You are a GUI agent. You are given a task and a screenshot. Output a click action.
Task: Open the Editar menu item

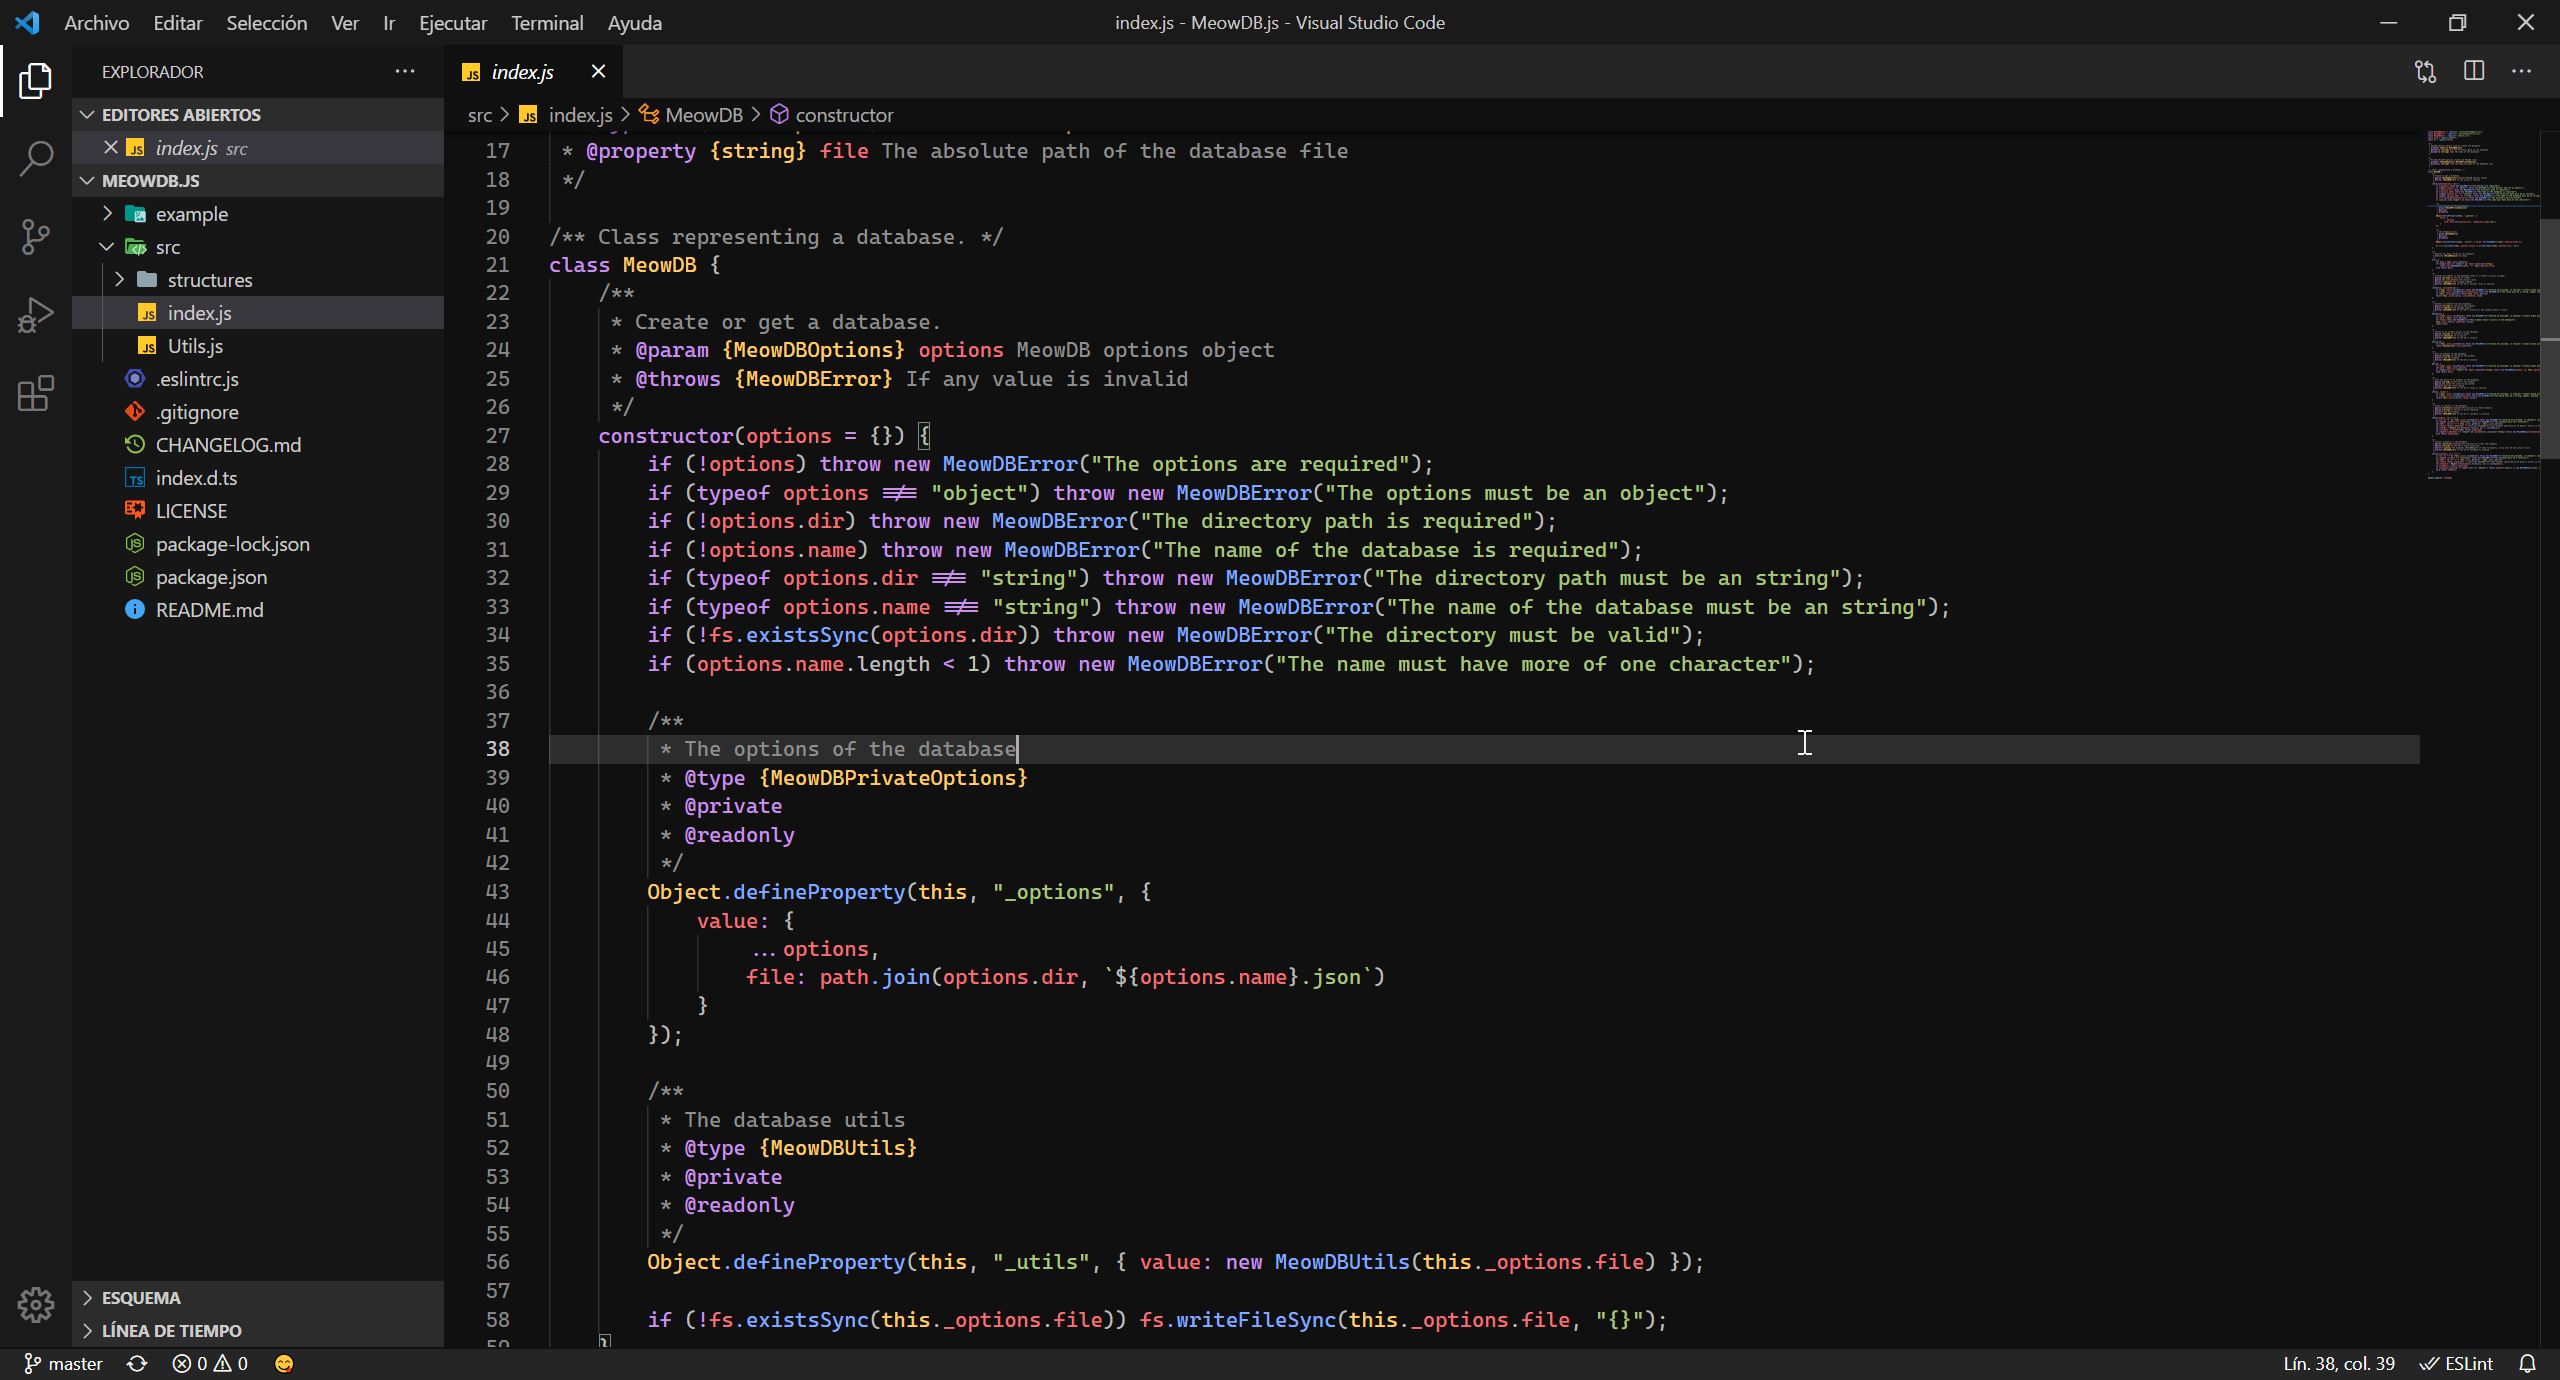pyautogui.click(x=177, y=22)
